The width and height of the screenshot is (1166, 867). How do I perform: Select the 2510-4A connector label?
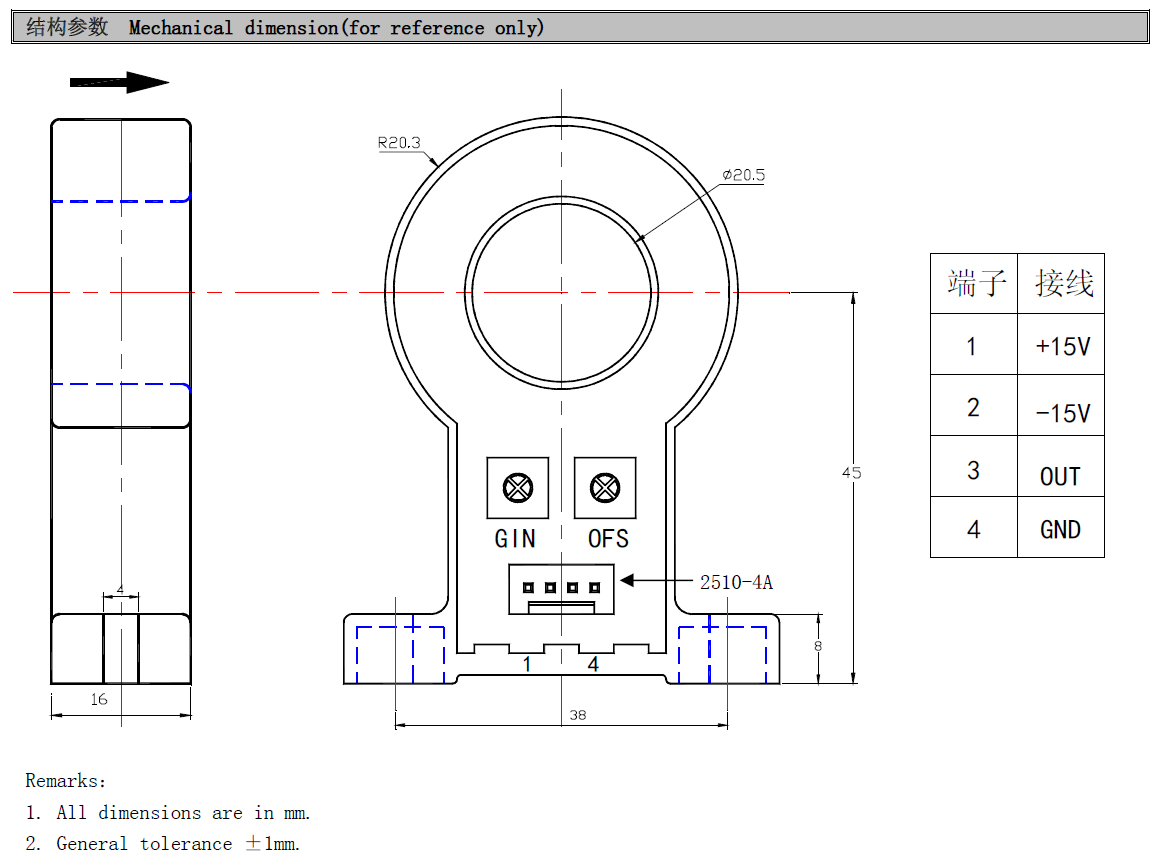tap(736, 582)
